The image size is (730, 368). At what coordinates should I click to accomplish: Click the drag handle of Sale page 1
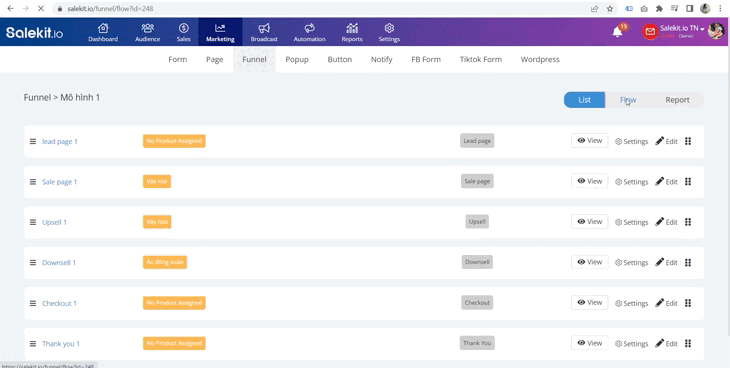[x=33, y=182]
